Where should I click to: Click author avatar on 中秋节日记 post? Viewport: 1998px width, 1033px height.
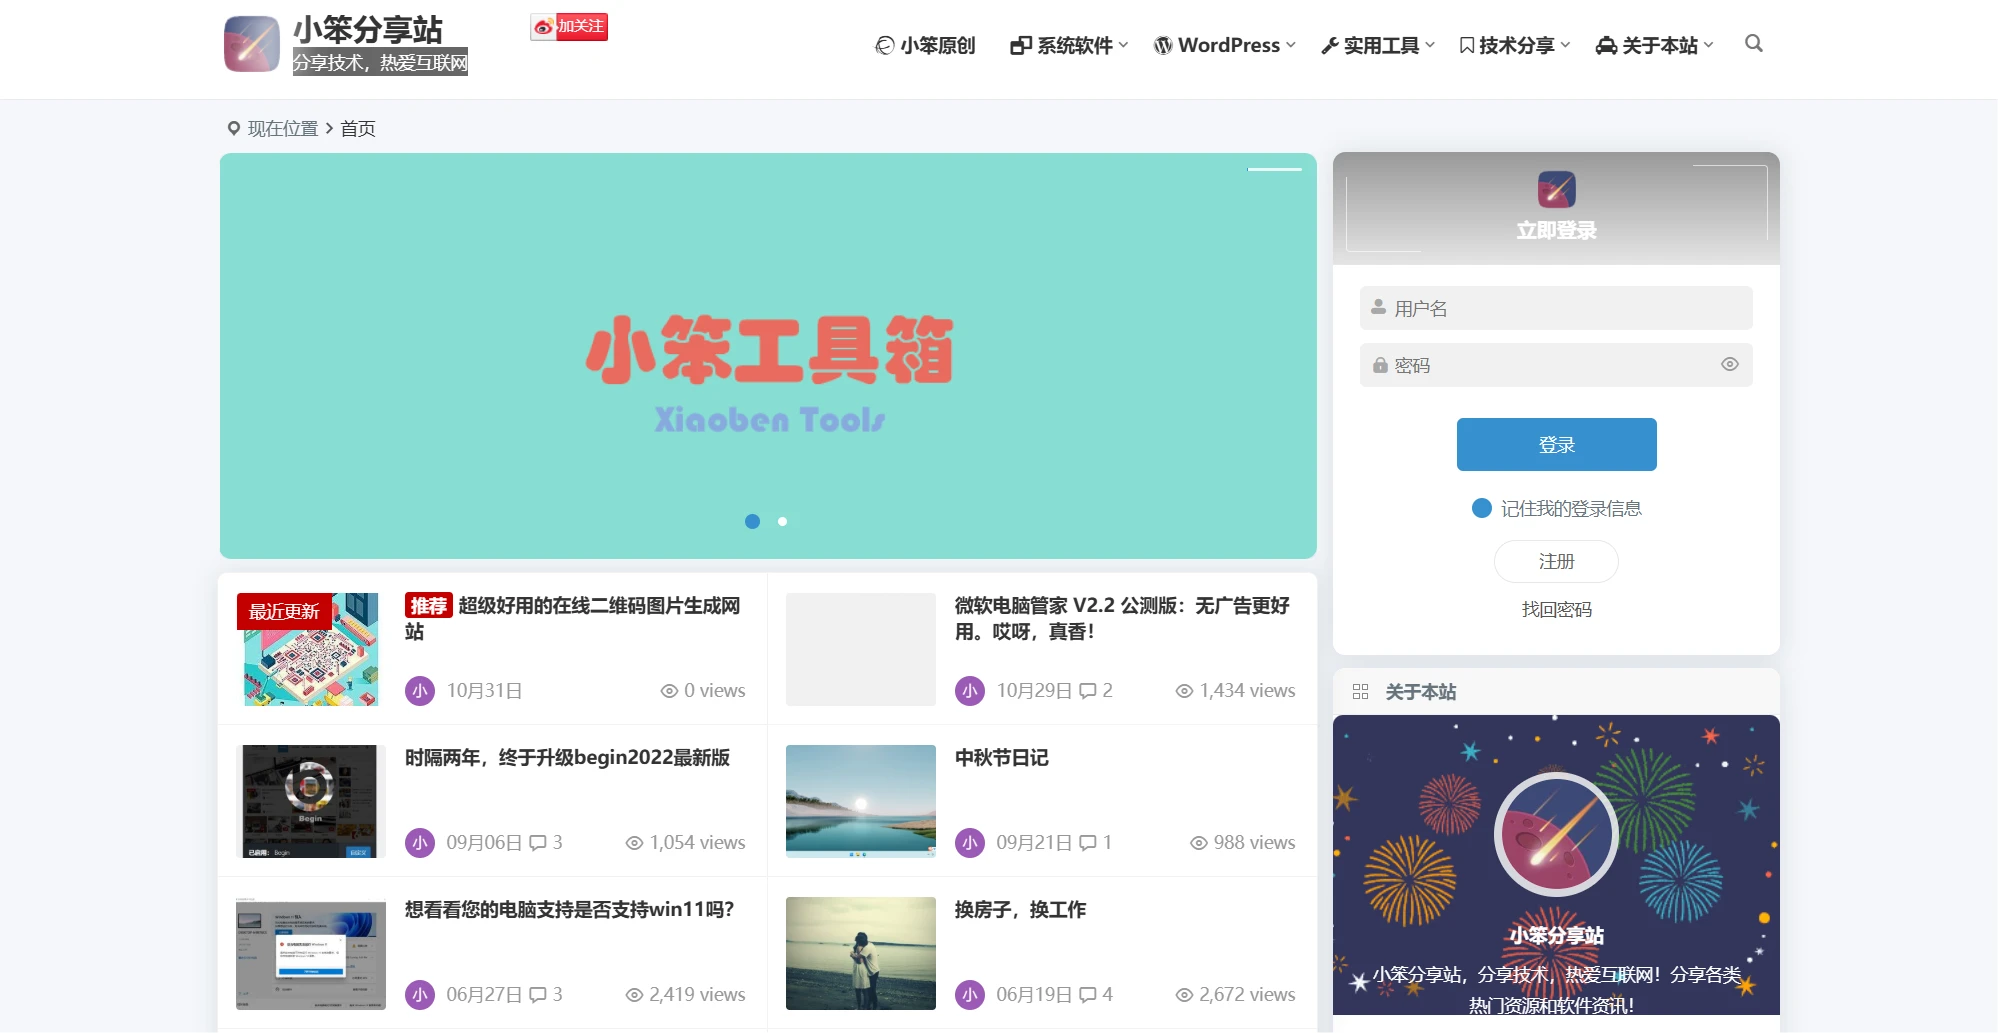pyautogui.click(x=970, y=843)
